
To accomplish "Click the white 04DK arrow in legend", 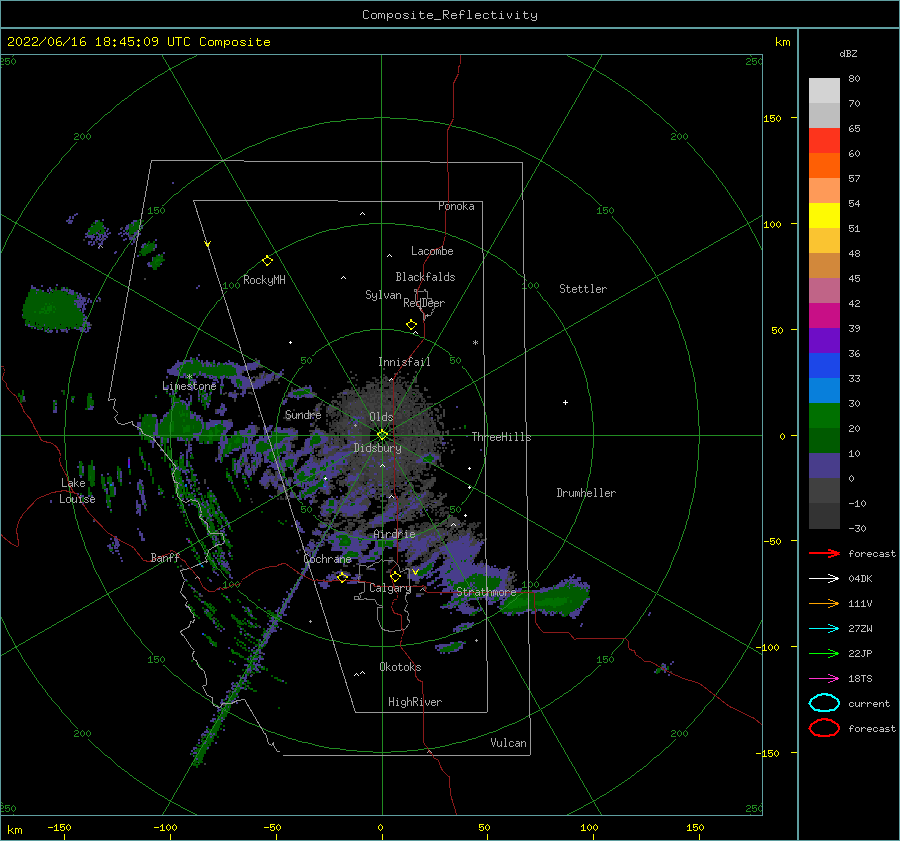I will click(x=824, y=578).
